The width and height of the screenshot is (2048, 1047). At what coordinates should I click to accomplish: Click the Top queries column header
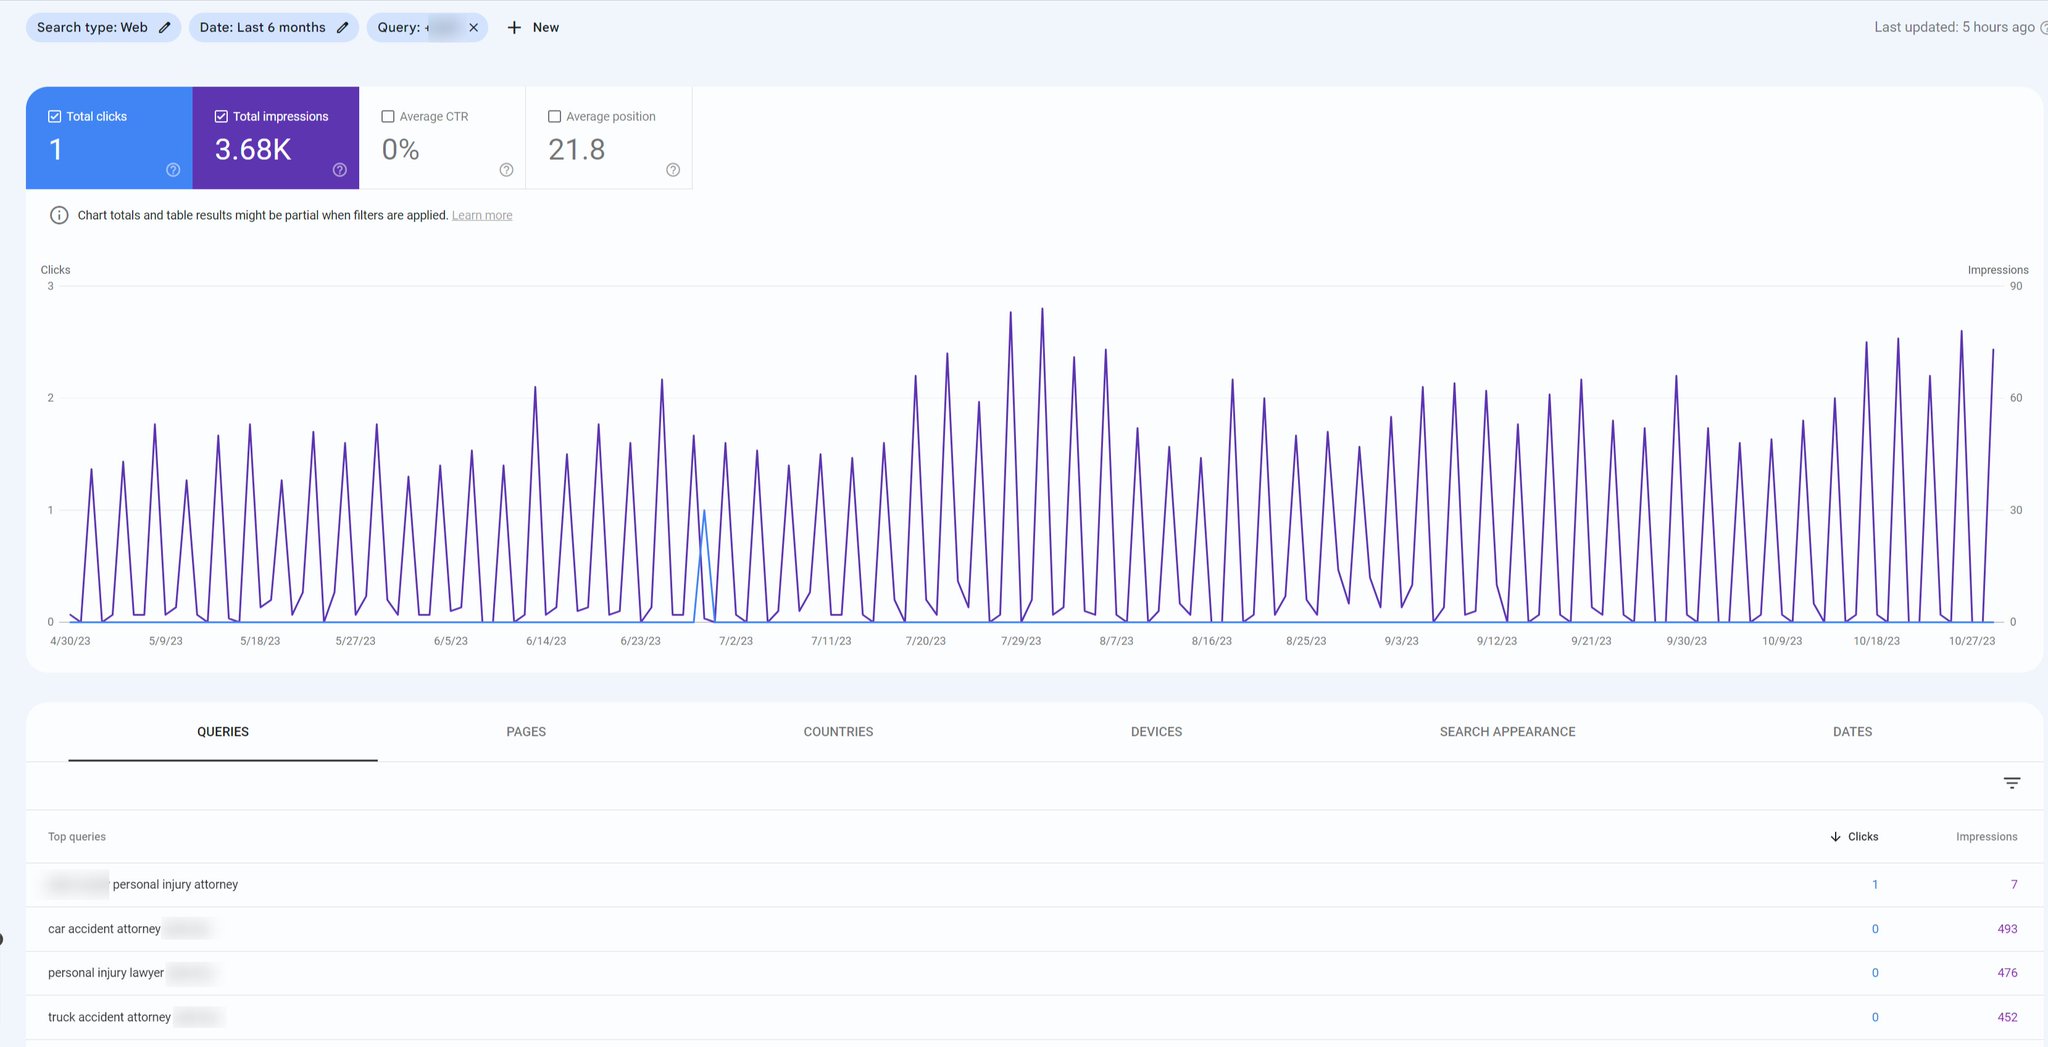(x=77, y=837)
